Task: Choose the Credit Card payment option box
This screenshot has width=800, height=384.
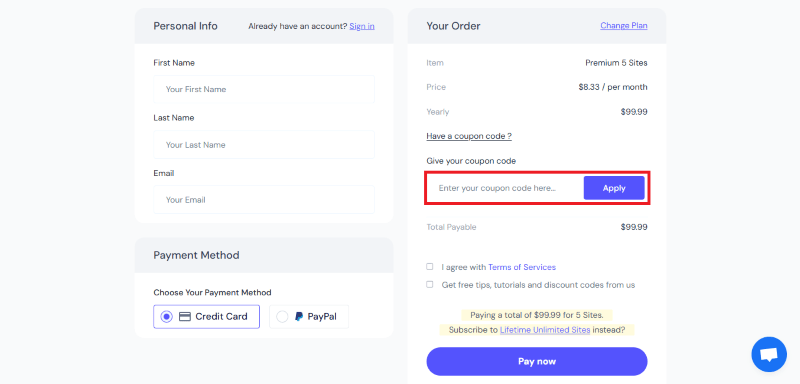Action: (206, 317)
